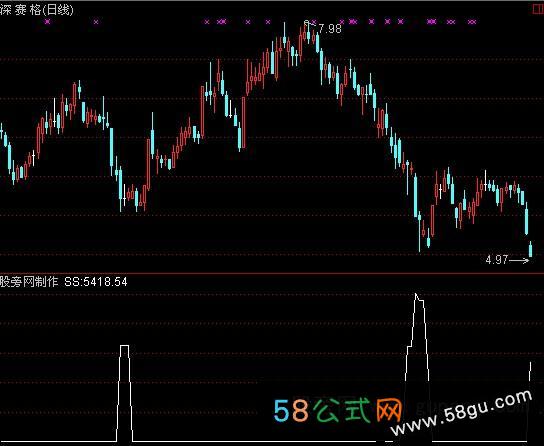This screenshot has height=446, width=544.
Task: Select the final cyan candlestick at 4.97 low
Action: tap(530, 249)
